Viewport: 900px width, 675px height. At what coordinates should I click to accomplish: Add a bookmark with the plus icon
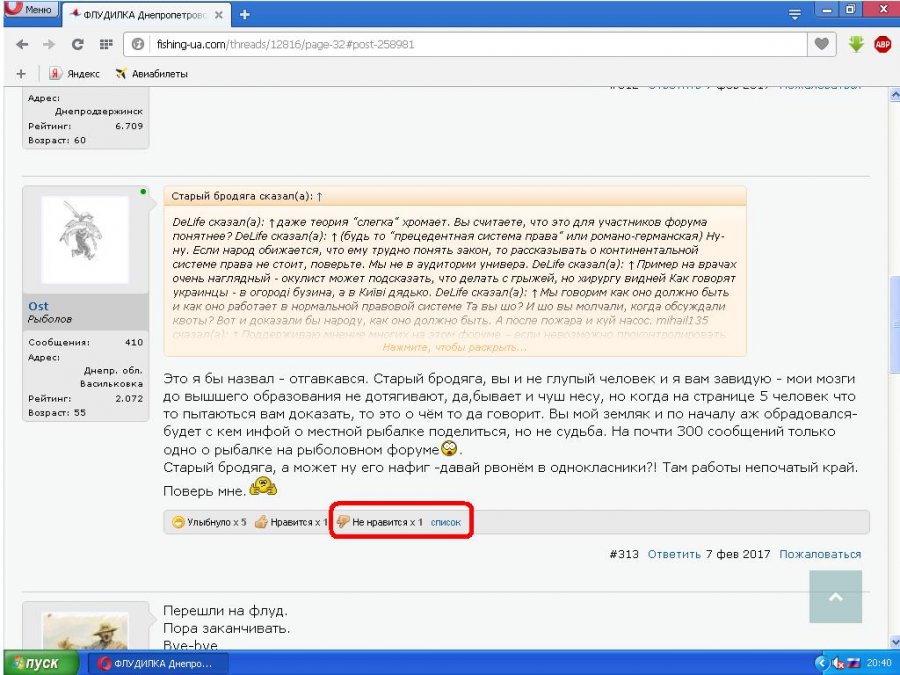point(21,73)
